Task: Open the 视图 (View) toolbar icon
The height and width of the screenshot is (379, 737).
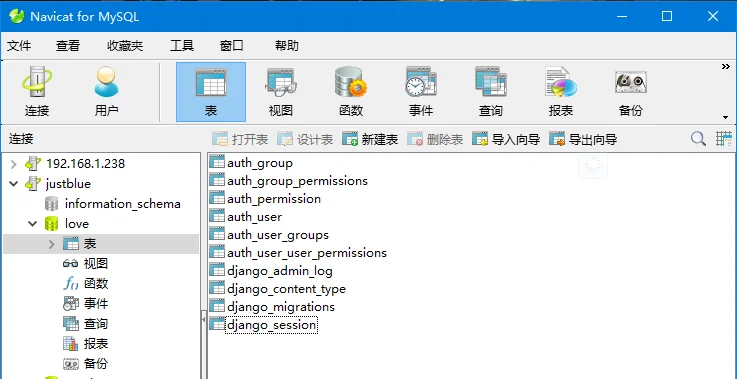Action: [x=281, y=92]
